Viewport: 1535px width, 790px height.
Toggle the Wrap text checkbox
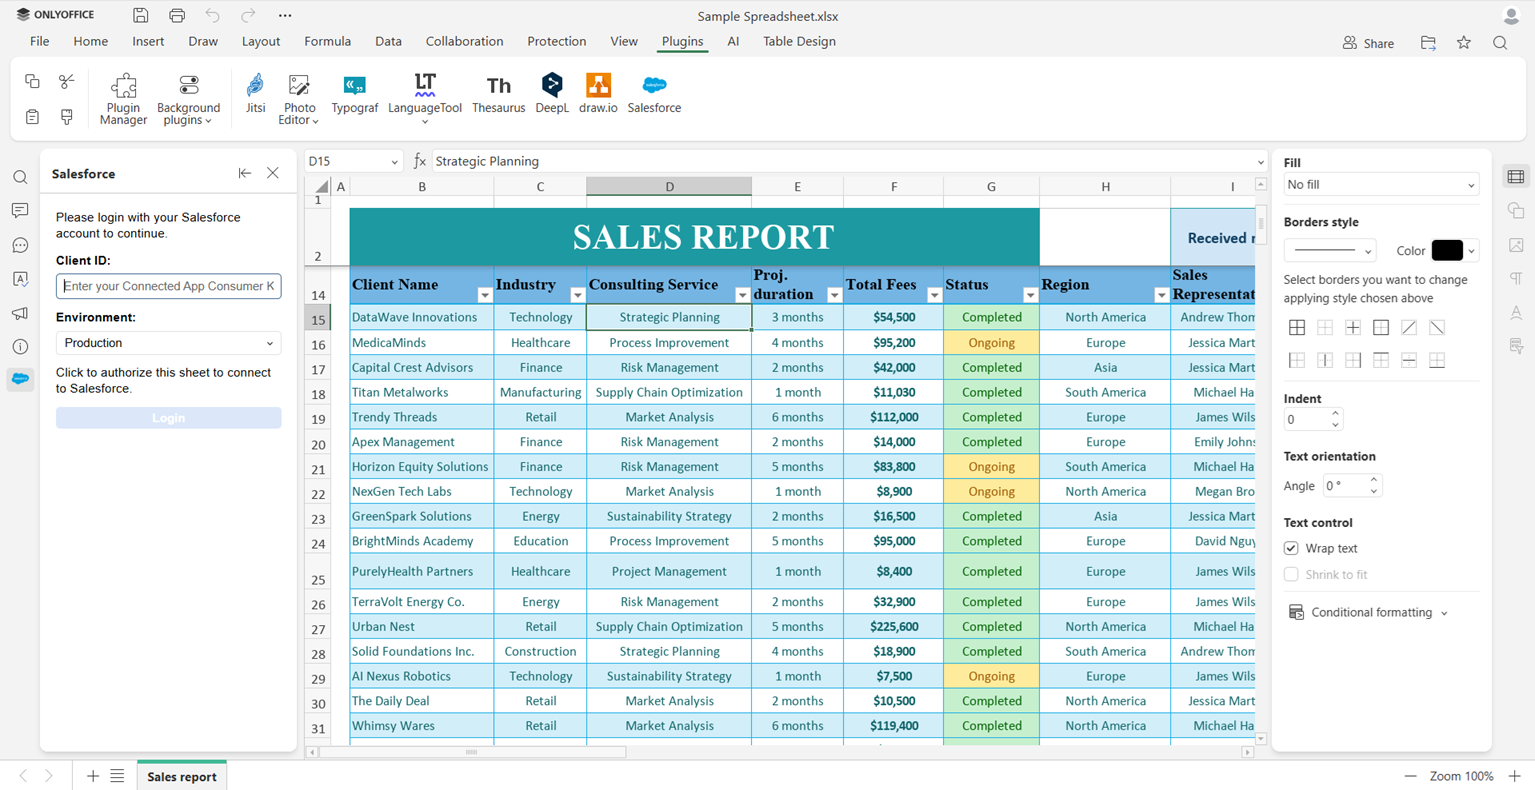pos(1291,548)
